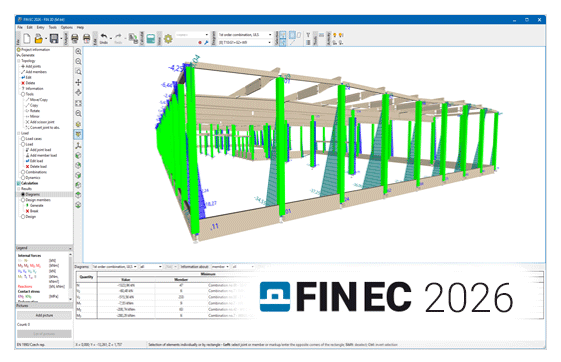561x362 pixels.
Task: Zoom out with the second magnifier icon
Action: 78,62
